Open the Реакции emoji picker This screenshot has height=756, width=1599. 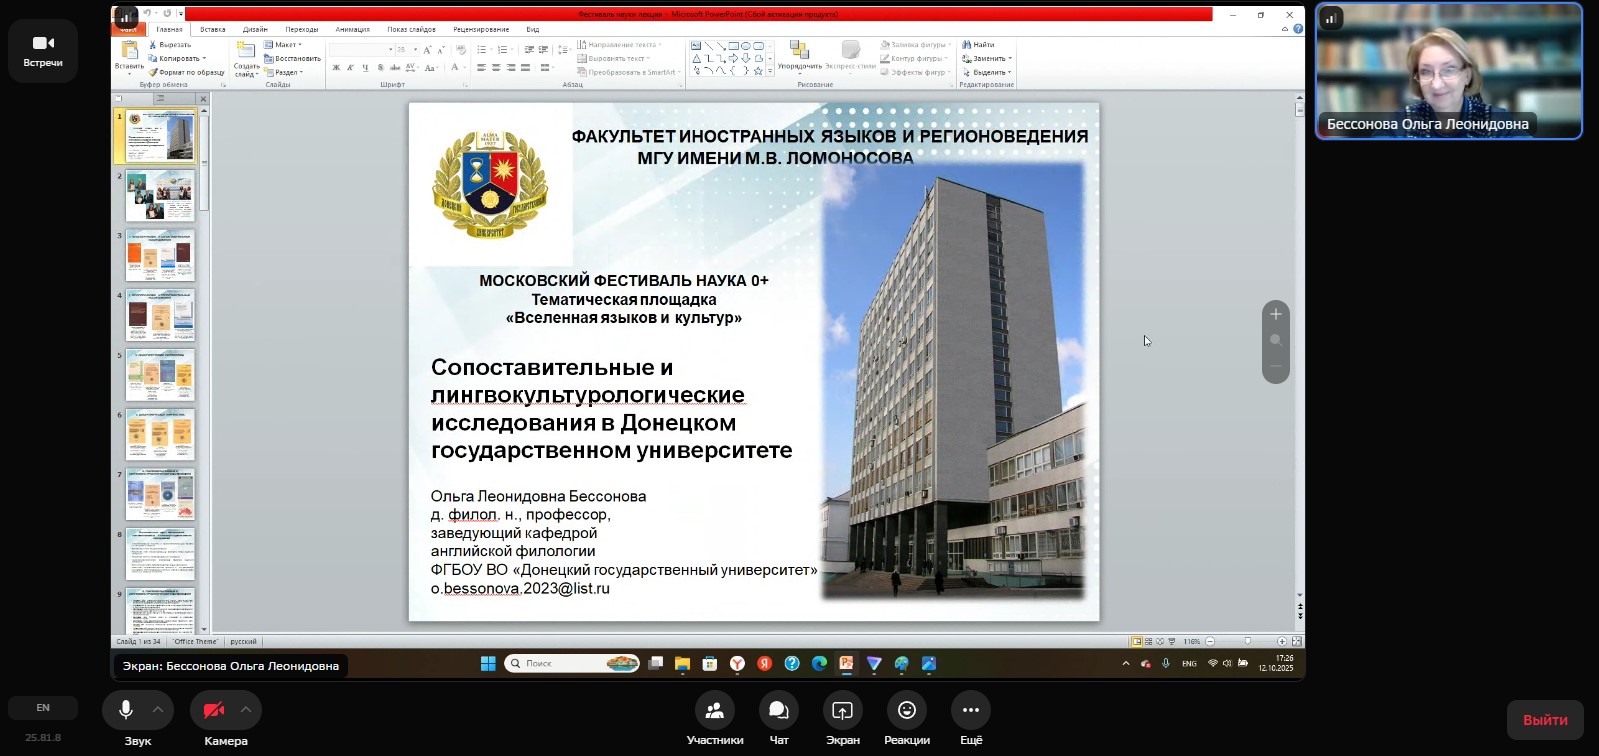(x=907, y=711)
